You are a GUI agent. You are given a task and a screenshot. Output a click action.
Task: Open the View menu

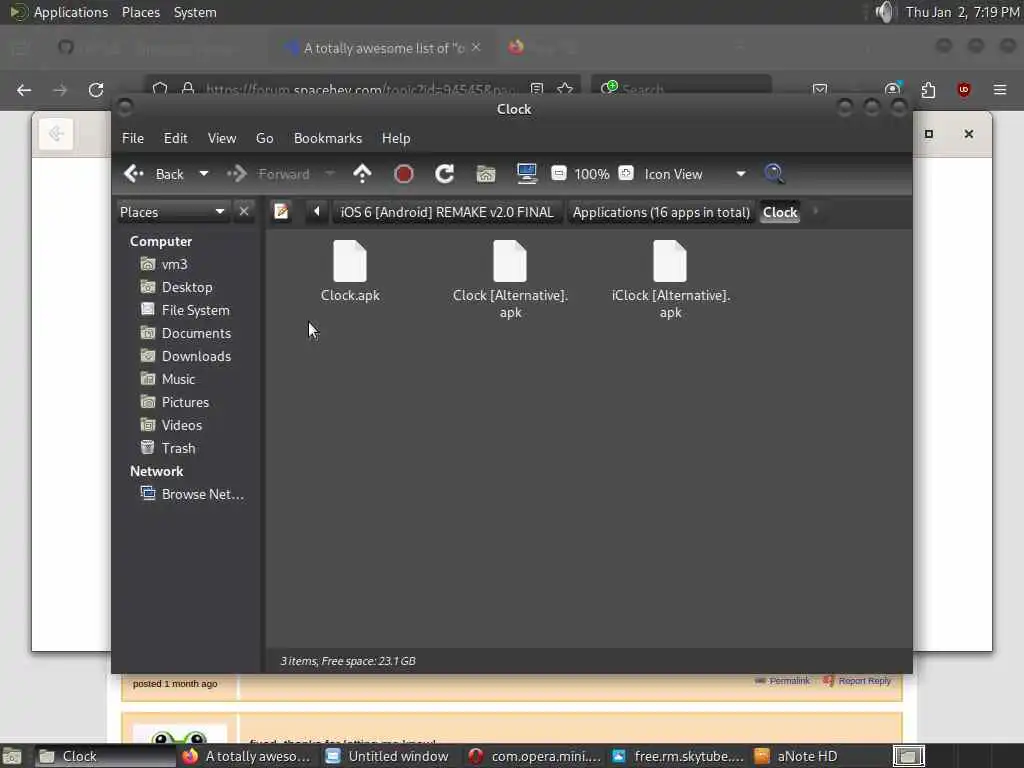(x=222, y=138)
